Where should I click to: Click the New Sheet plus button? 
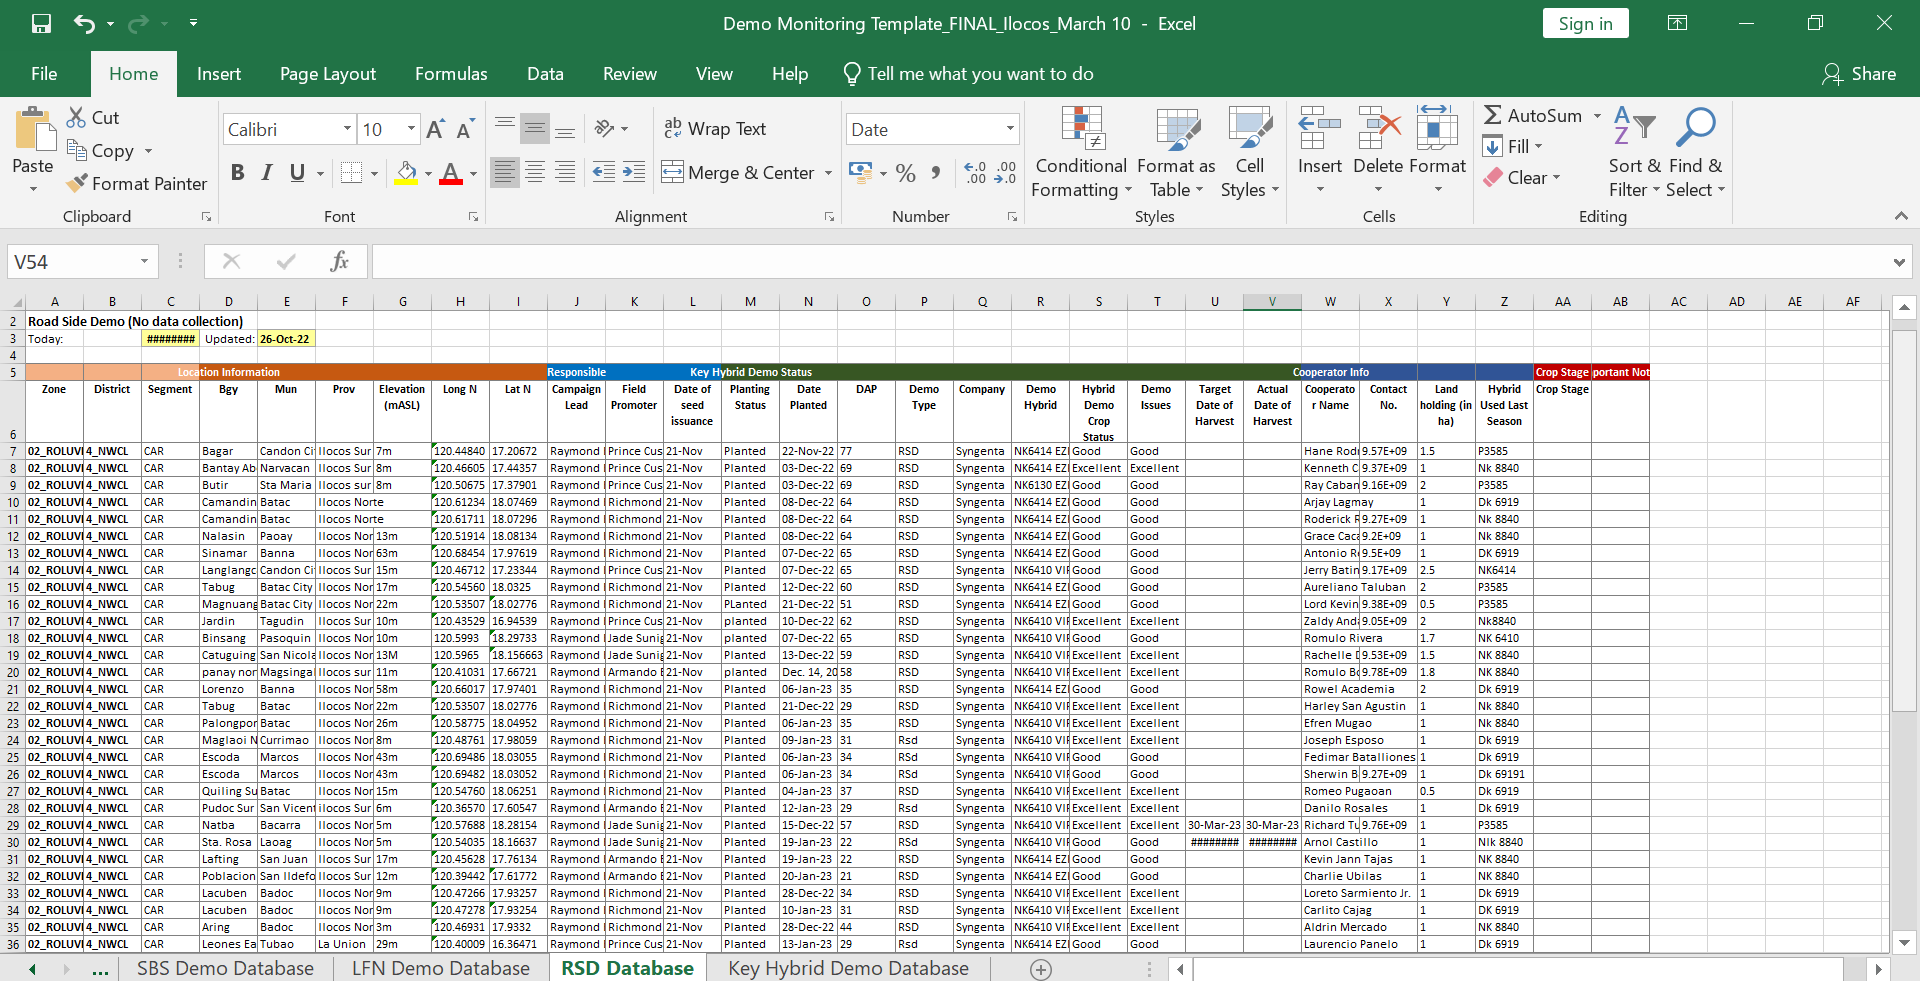tap(1041, 969)
